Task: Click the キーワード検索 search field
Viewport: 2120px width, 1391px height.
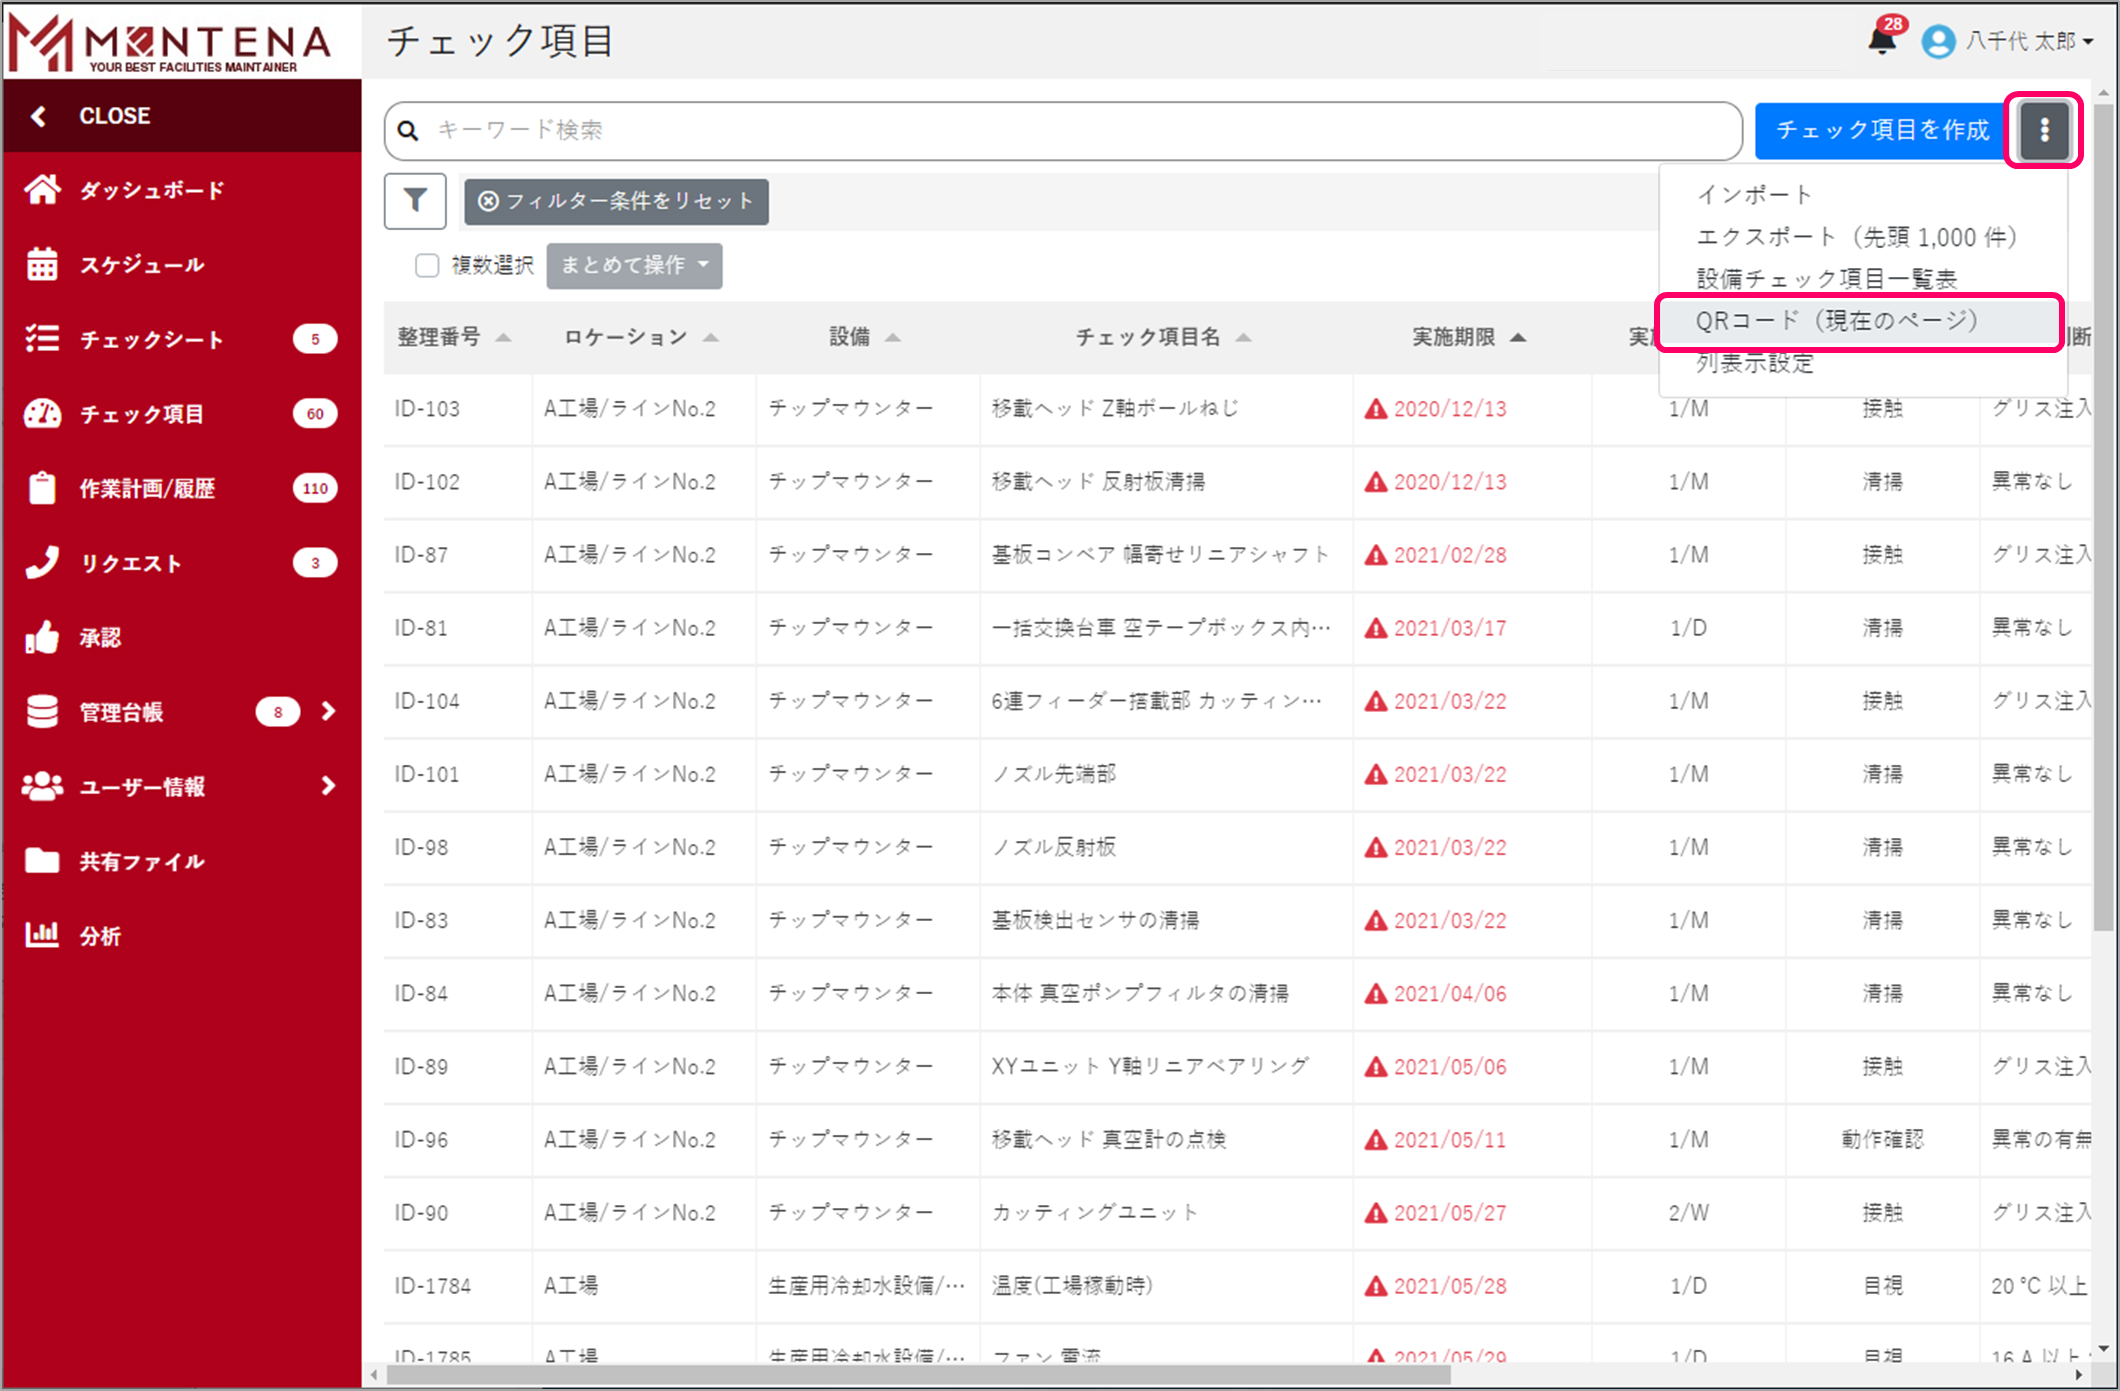Action: (1060, 130)
